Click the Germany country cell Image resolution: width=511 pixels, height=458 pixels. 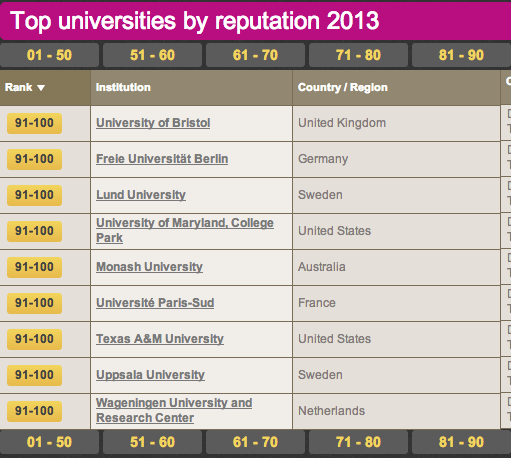tap(396, 159)
